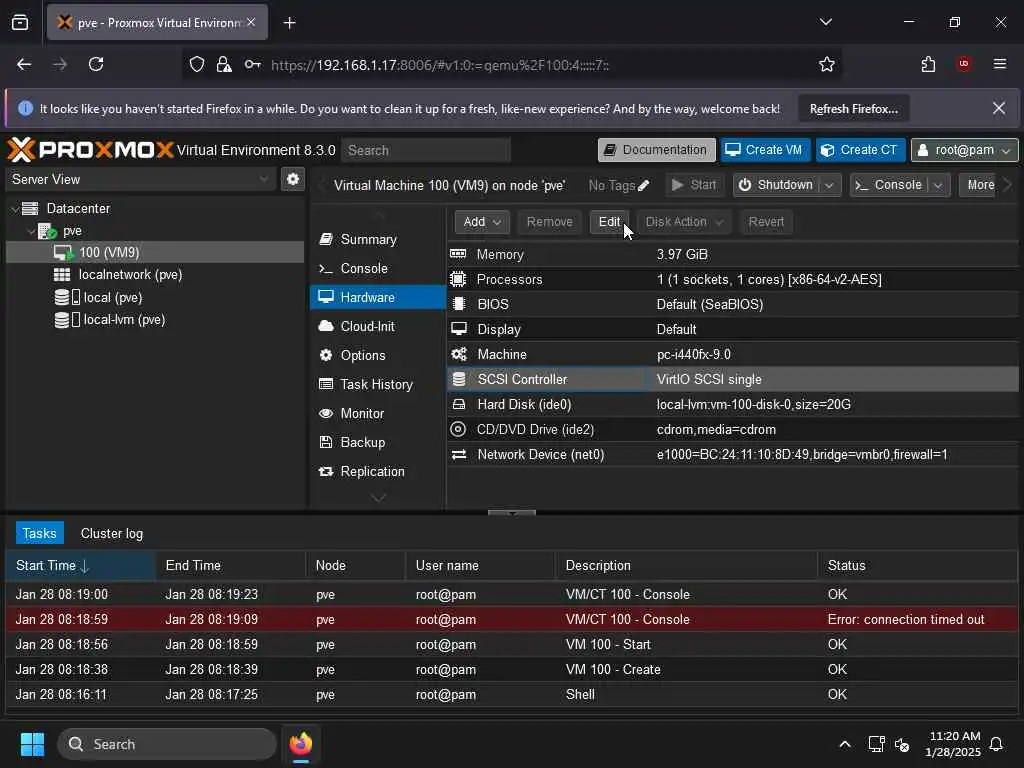Collapse the bottom log panel handle
This screenshot has height=768, width=1024.
tap(512, 513)
